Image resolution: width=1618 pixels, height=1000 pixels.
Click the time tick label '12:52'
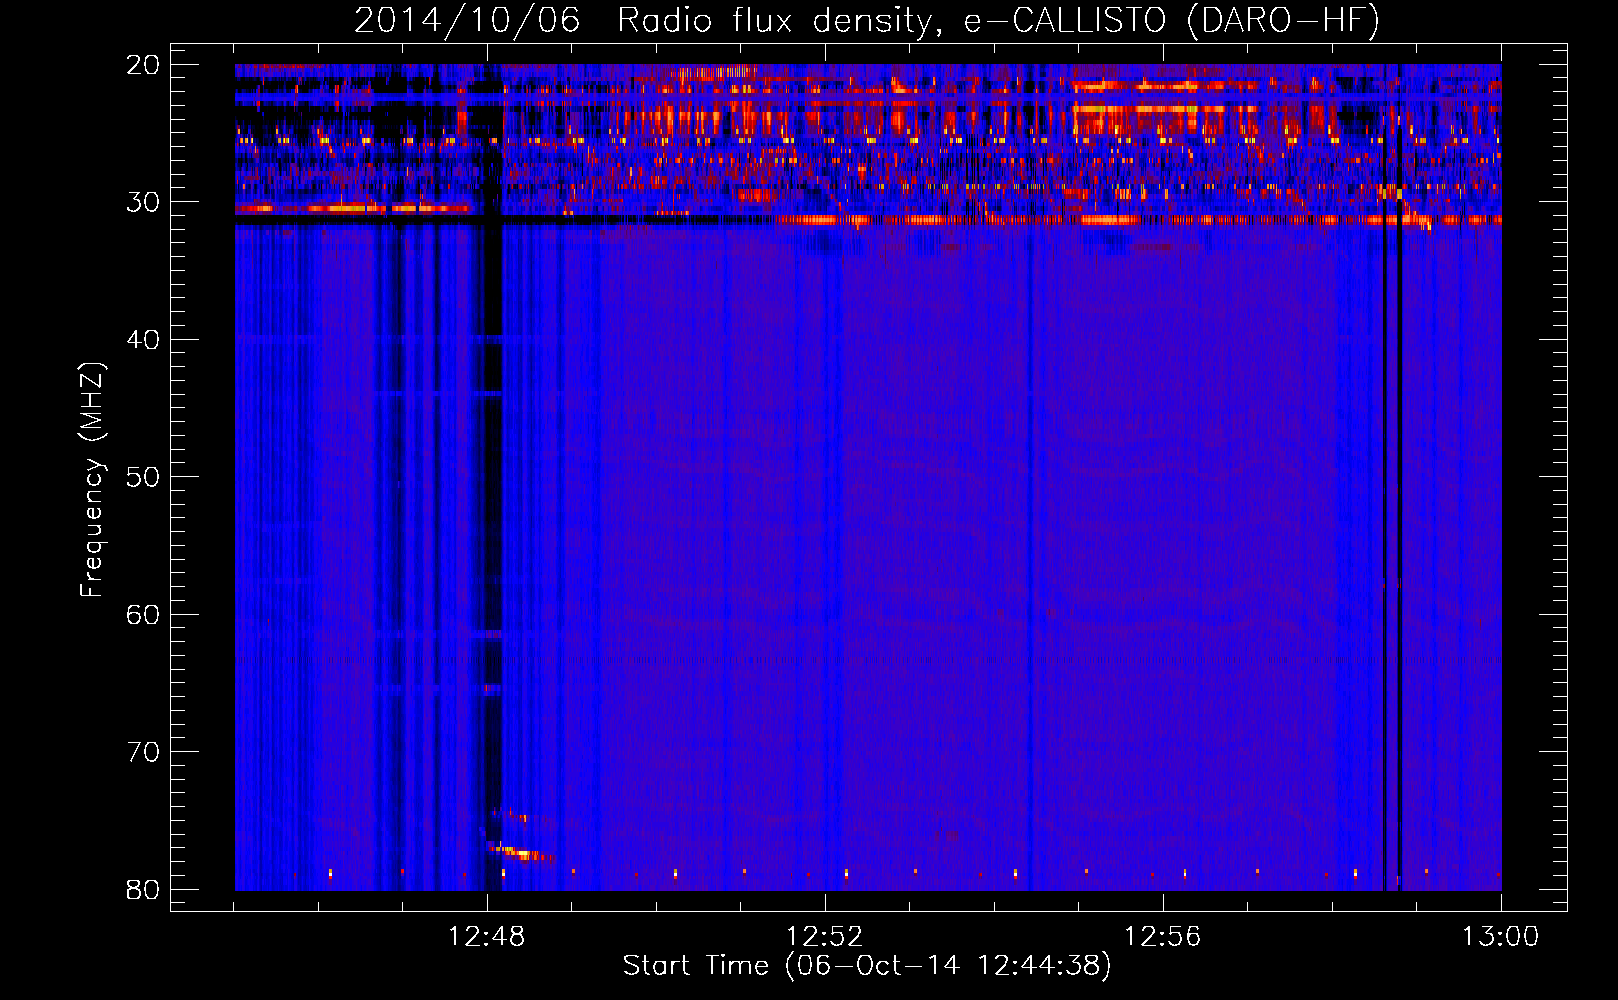[x=825, y=937]
